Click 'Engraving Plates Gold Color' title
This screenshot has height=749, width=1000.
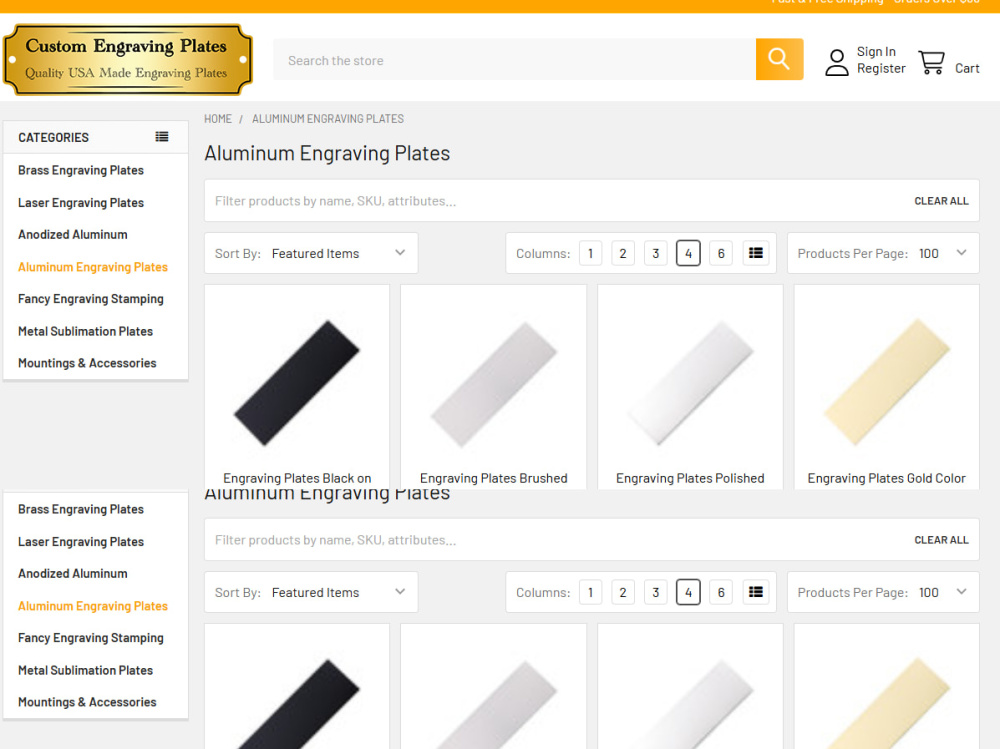[886, 478]
